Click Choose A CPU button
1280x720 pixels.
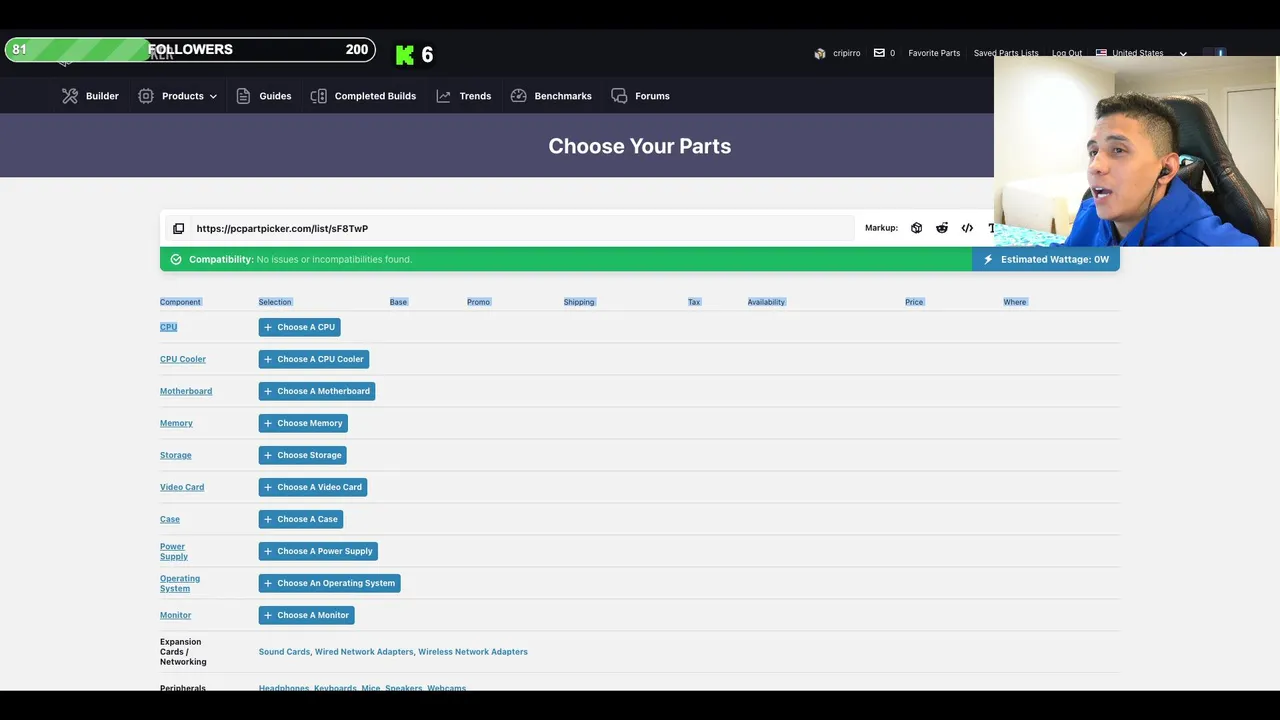(299, 327)
